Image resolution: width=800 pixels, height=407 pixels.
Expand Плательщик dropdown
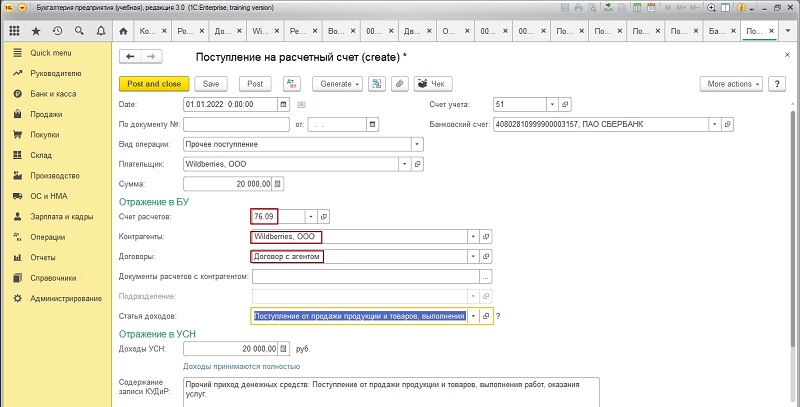405,164
